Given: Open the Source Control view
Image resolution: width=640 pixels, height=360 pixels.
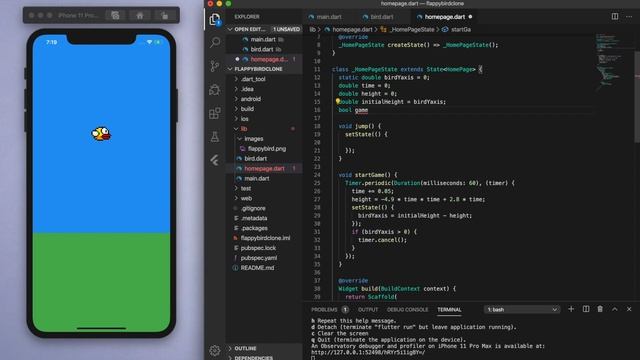Looking at the screenshot, I should pyautogui.click(x=215, y=66).
